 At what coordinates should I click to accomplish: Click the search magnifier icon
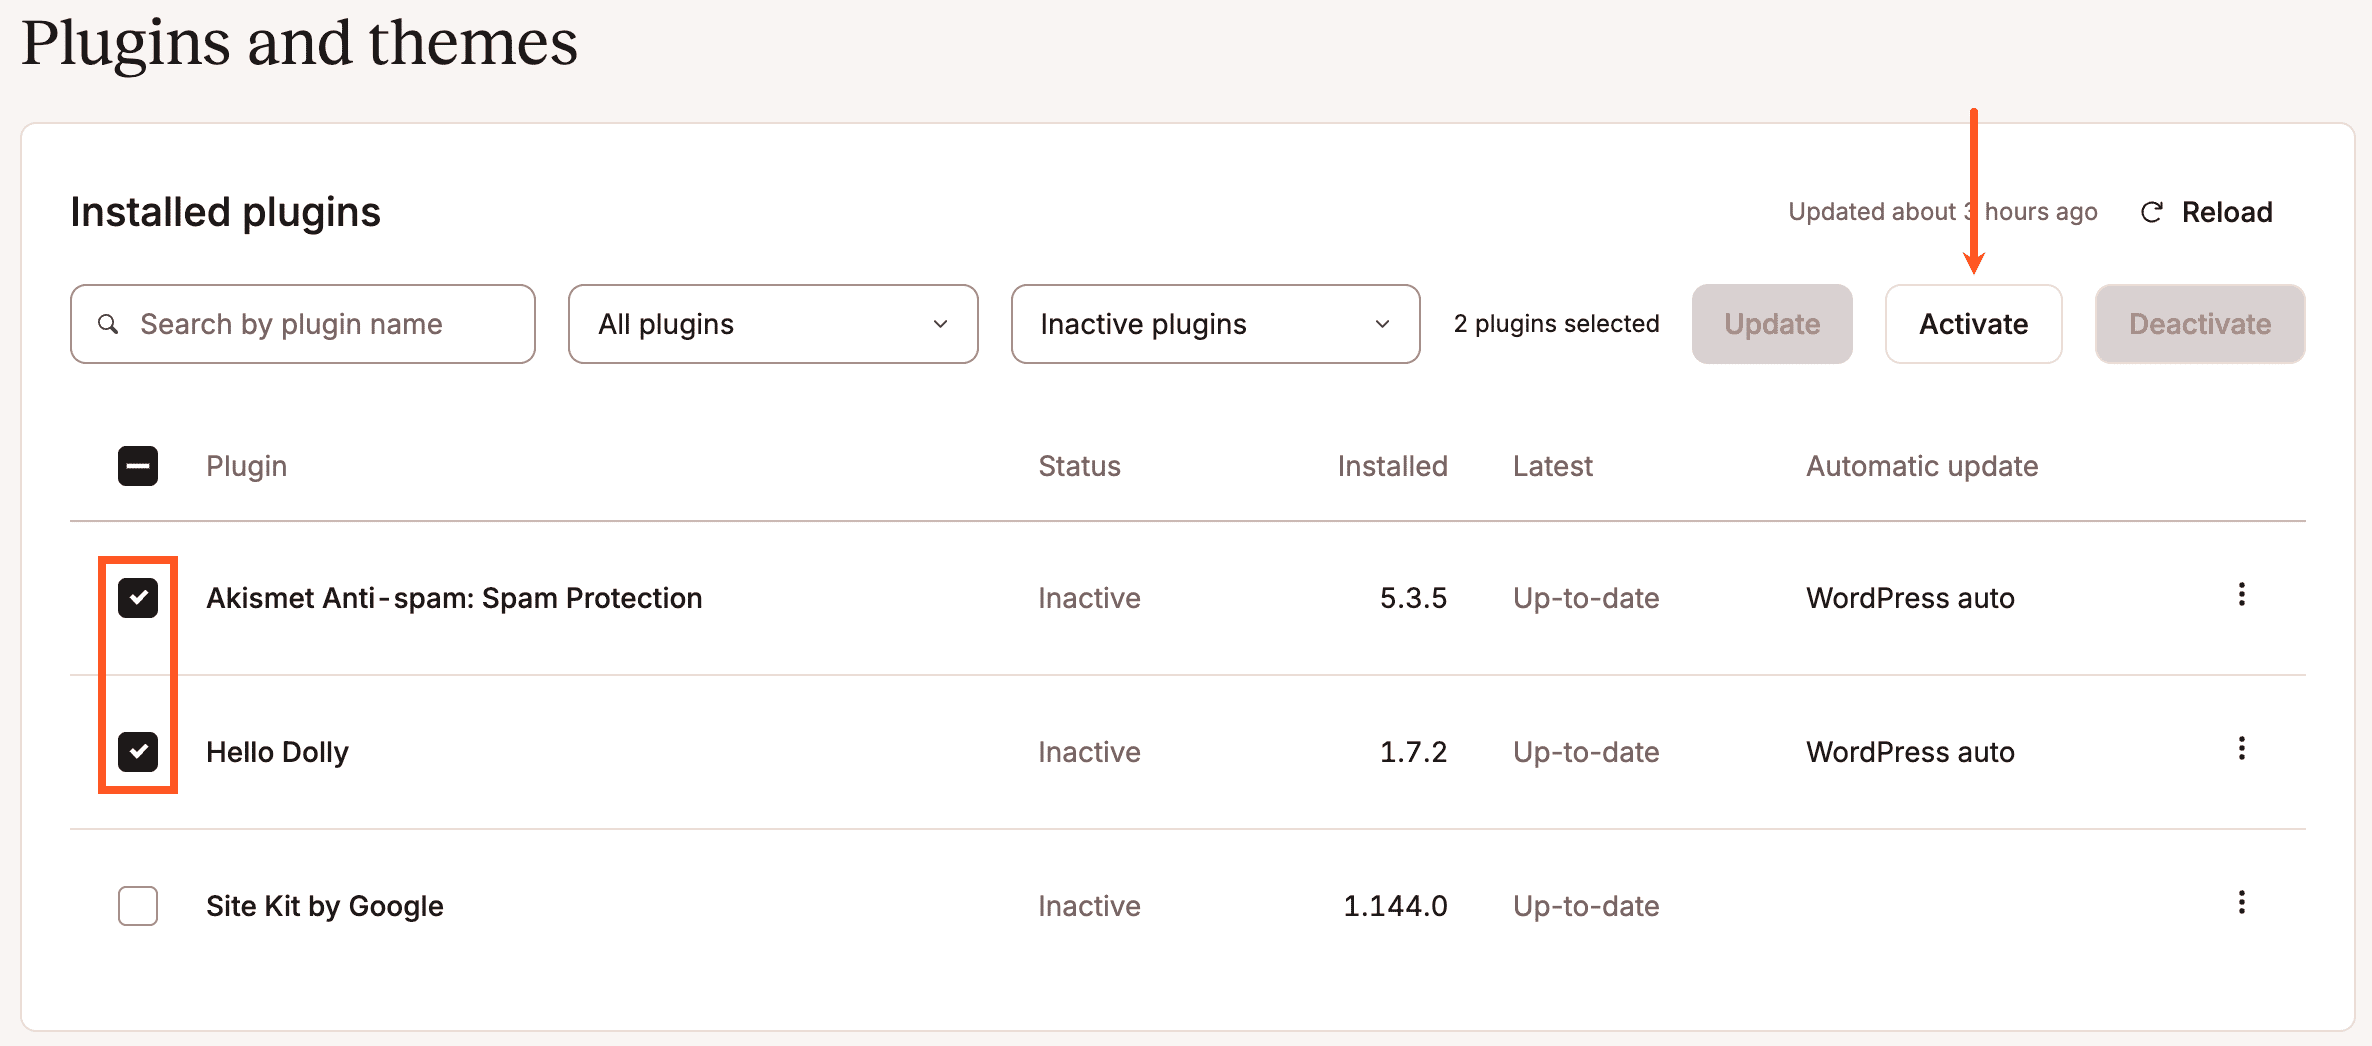tap(108, 324)
